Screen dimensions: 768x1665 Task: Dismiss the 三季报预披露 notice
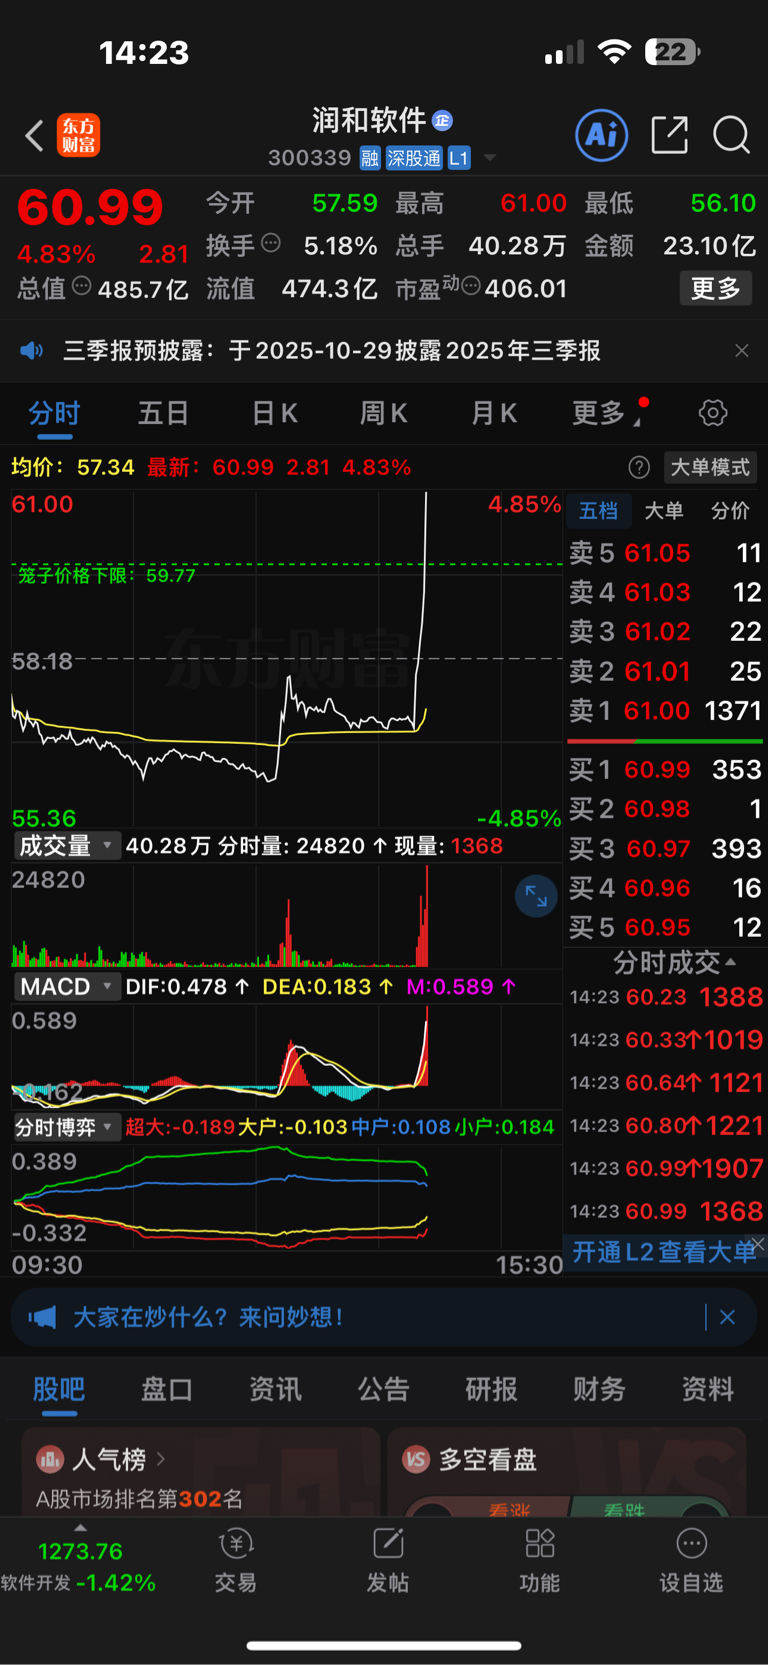pyautogui.click(x=741, y=350)
